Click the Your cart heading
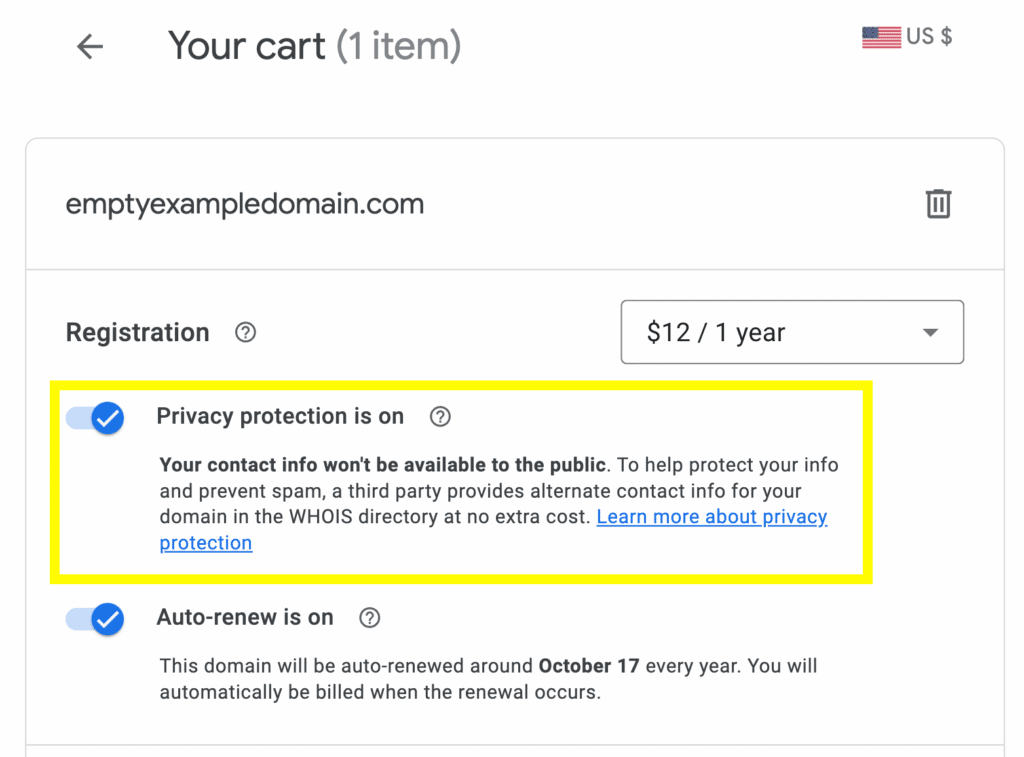 247,46
